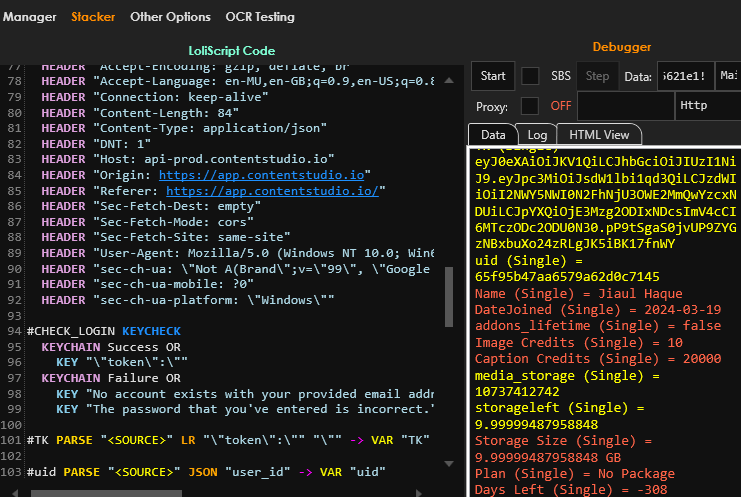This screenshot has height=497, width=741.
Task: Click the empty proxy address field
Action: tap(624, 105)
